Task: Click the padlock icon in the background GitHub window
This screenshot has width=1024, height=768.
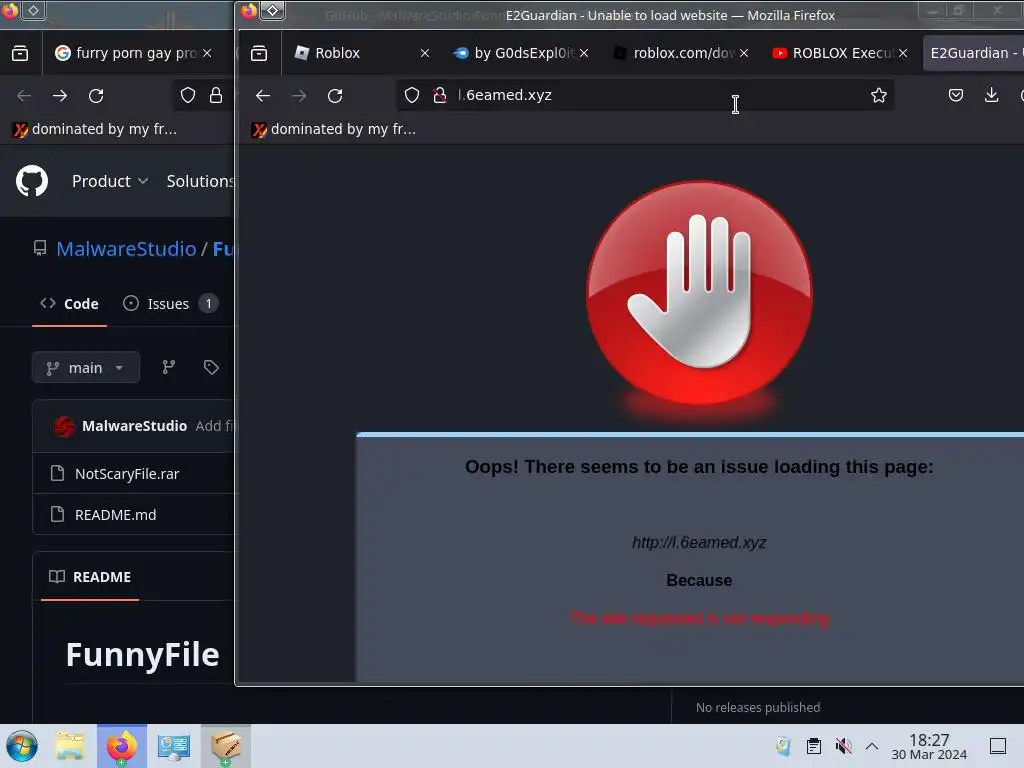Action: [x=216, y=95]
